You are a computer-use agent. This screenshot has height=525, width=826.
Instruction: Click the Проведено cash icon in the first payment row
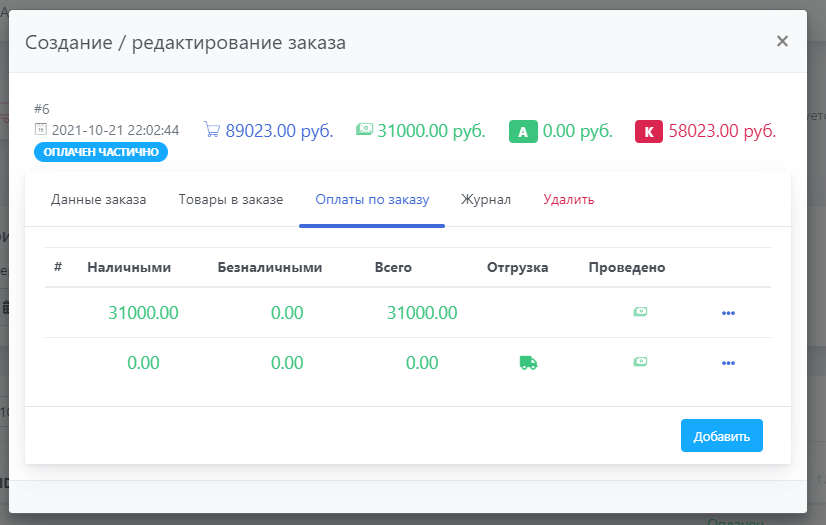[640, 312]
